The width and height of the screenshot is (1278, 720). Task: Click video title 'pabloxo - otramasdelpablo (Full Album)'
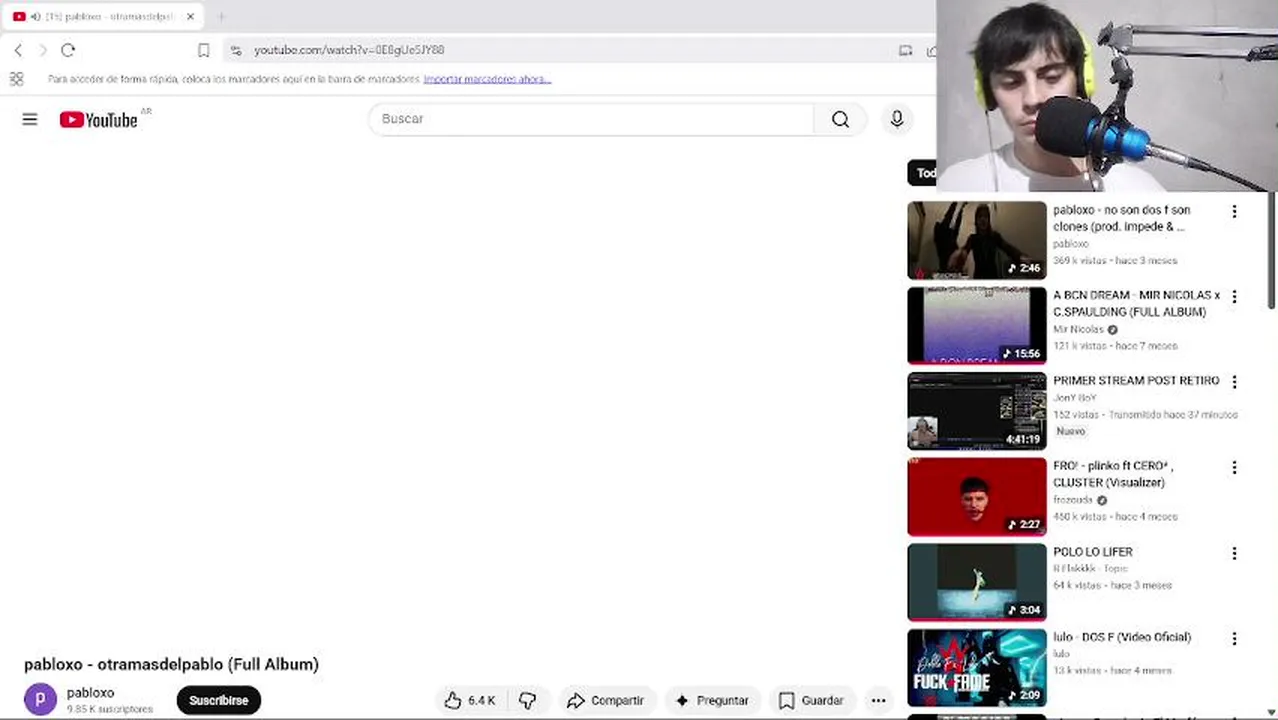(172, 664)
